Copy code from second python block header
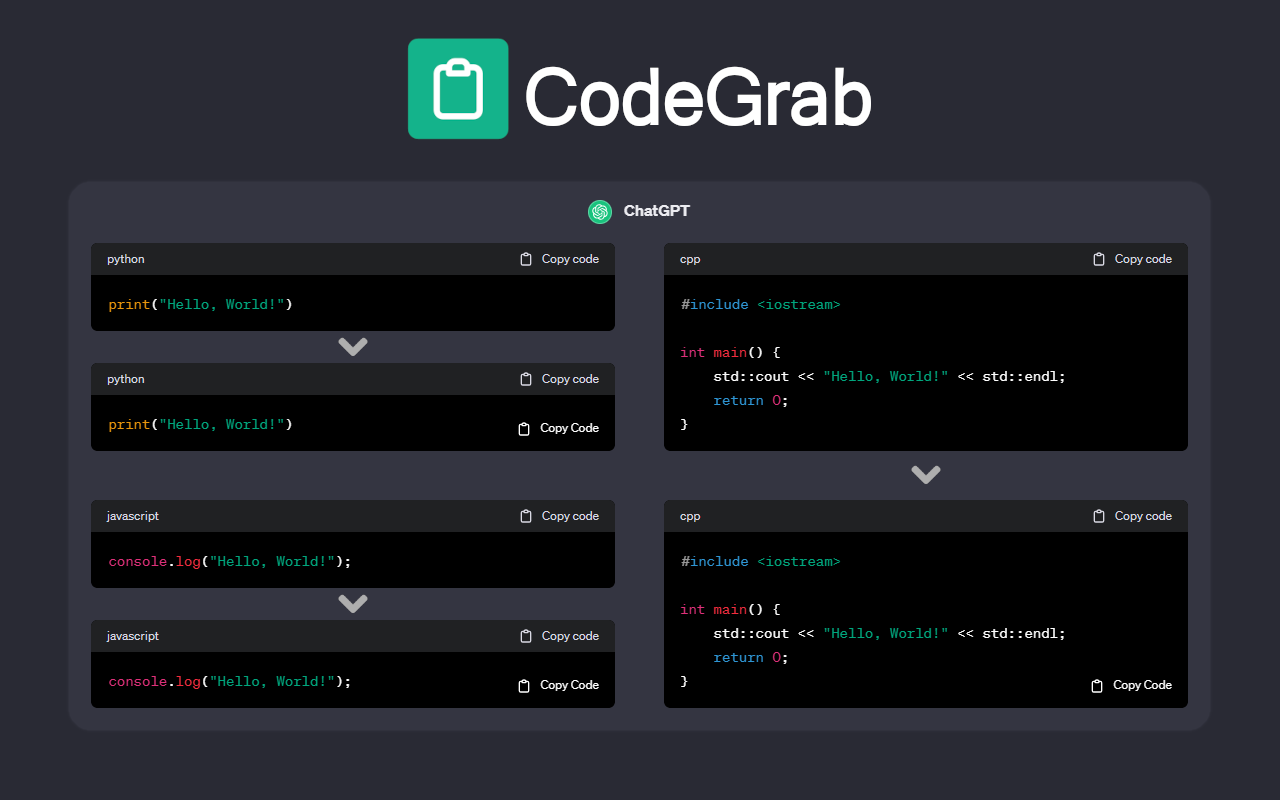The image size is (1280, 800). pos(560,379)
